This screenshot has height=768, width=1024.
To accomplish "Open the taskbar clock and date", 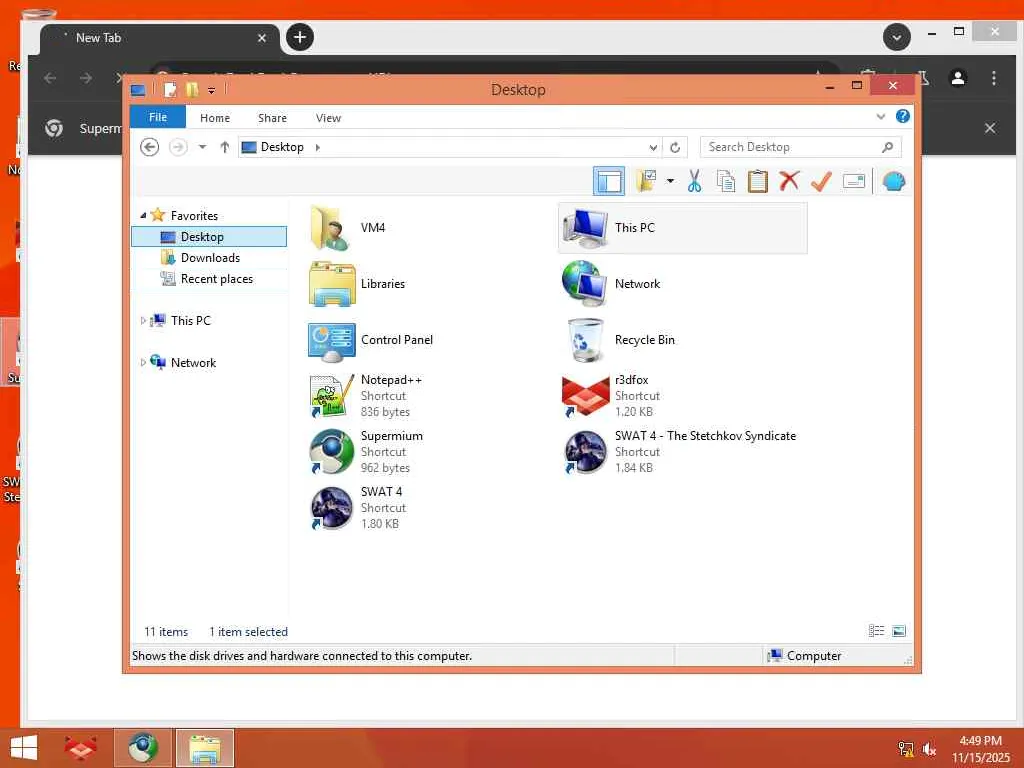I will tap(980, 749).
